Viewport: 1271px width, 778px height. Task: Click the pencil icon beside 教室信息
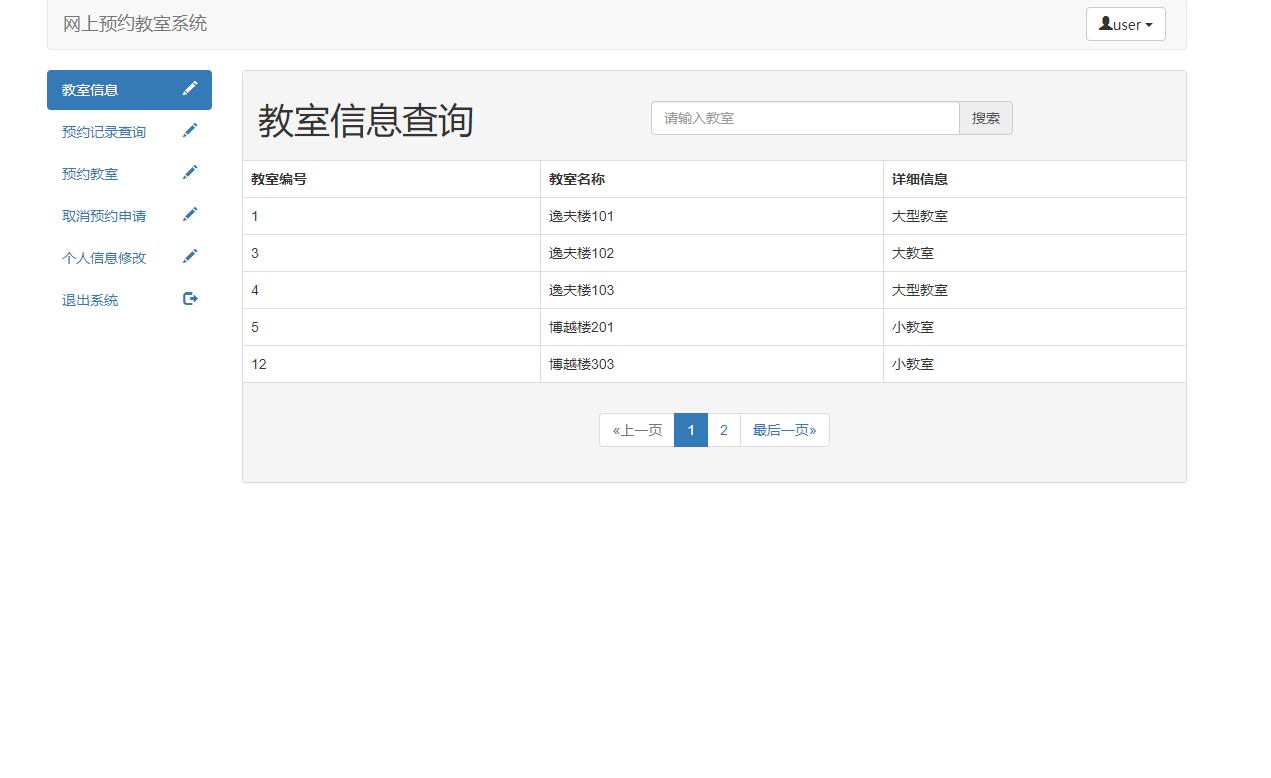(x=190, y=88)
